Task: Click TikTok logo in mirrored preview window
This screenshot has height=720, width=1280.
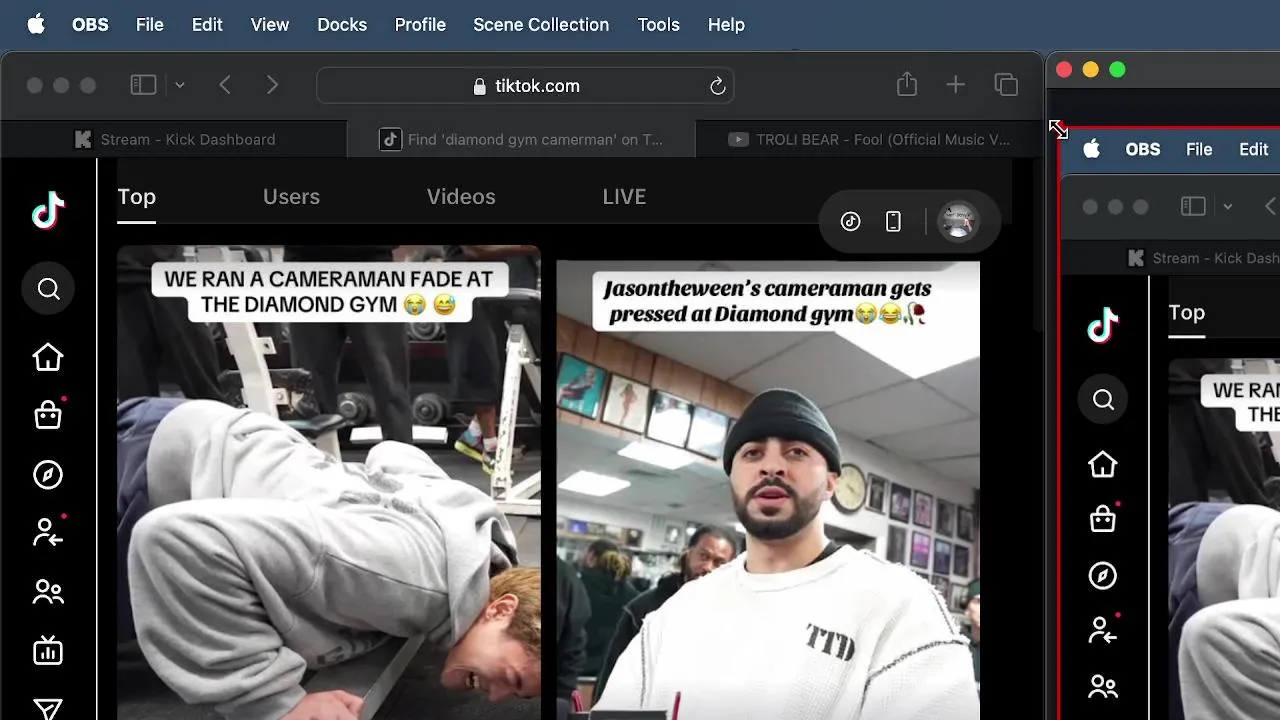Action: pos(1103,326)
